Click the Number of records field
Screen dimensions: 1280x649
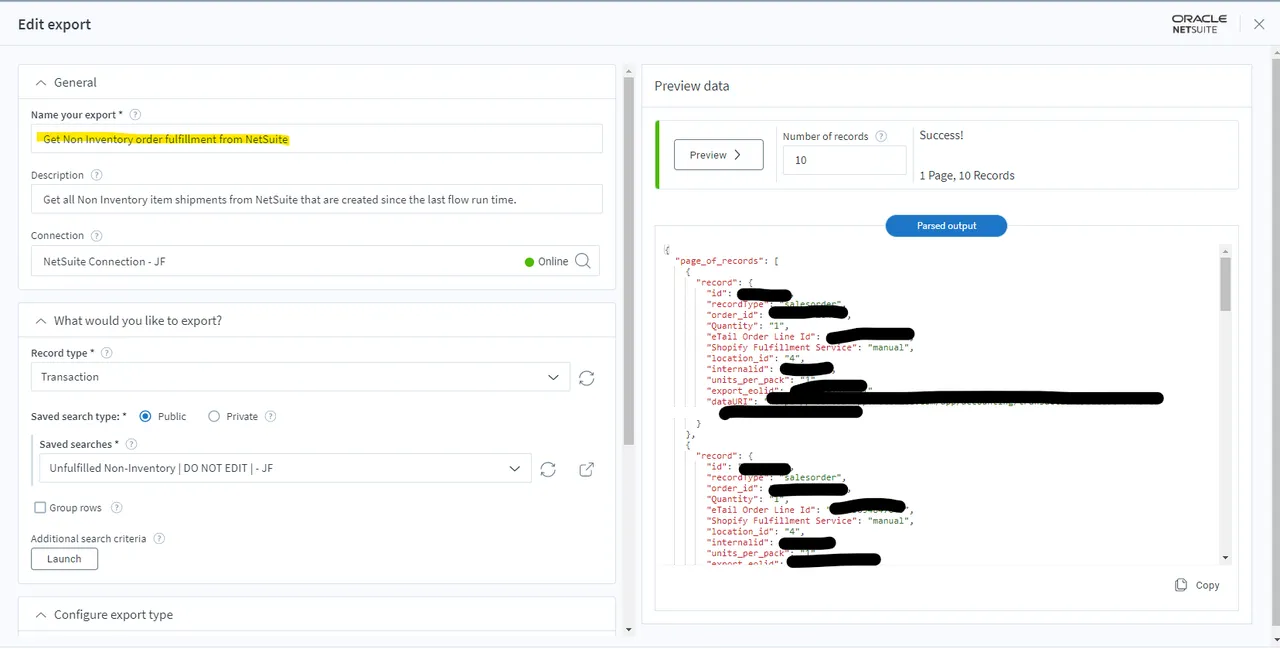tap(844, 160)
